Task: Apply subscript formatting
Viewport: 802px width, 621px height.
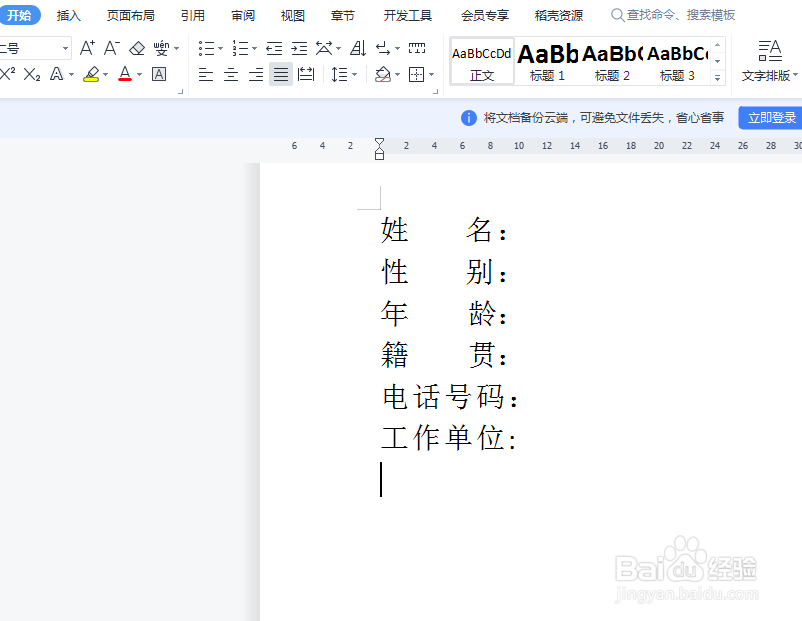Action: tap(32, 74)
